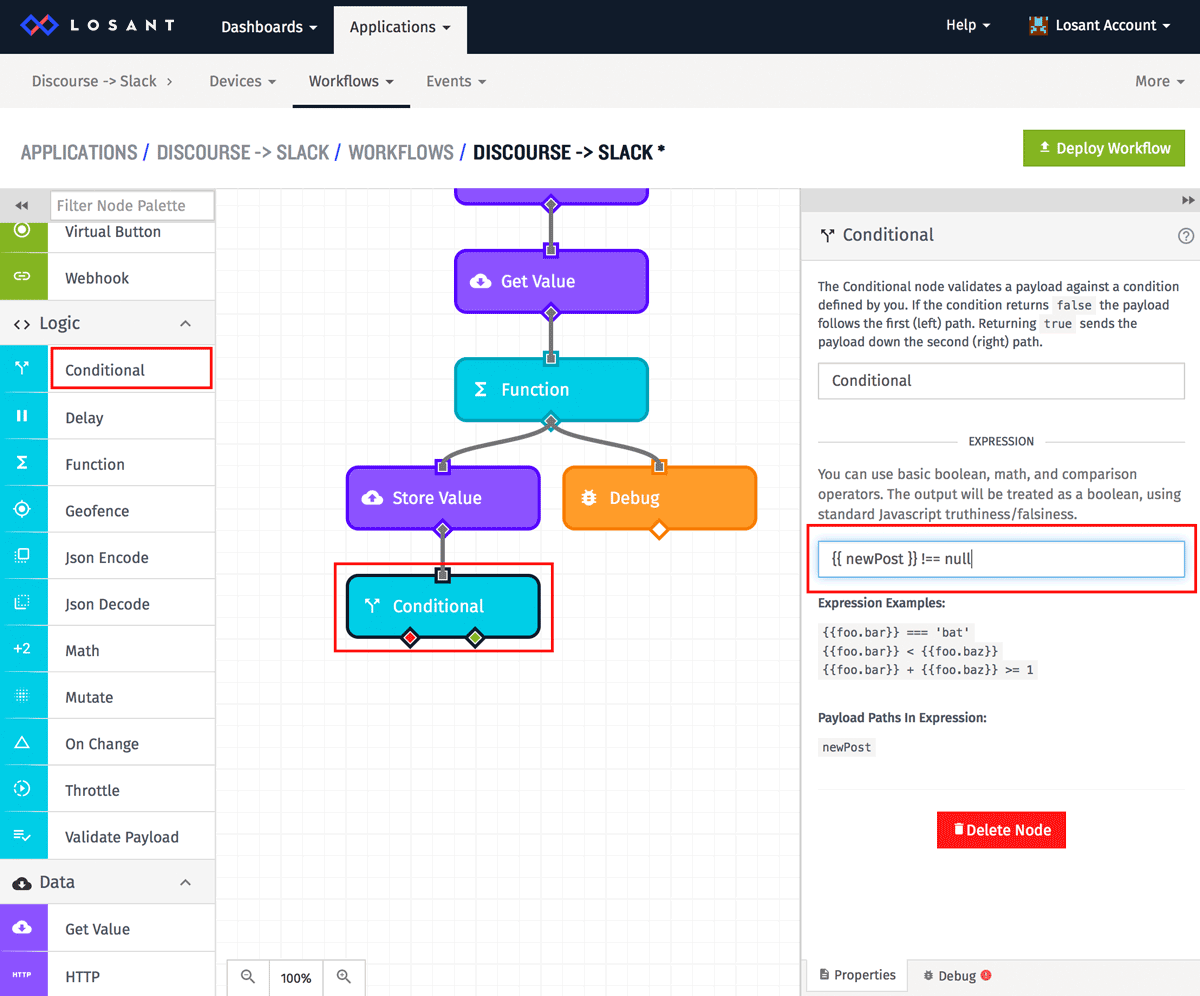Click the Conditional node red false output
The image size is (1200, 996).
(409, 637)
